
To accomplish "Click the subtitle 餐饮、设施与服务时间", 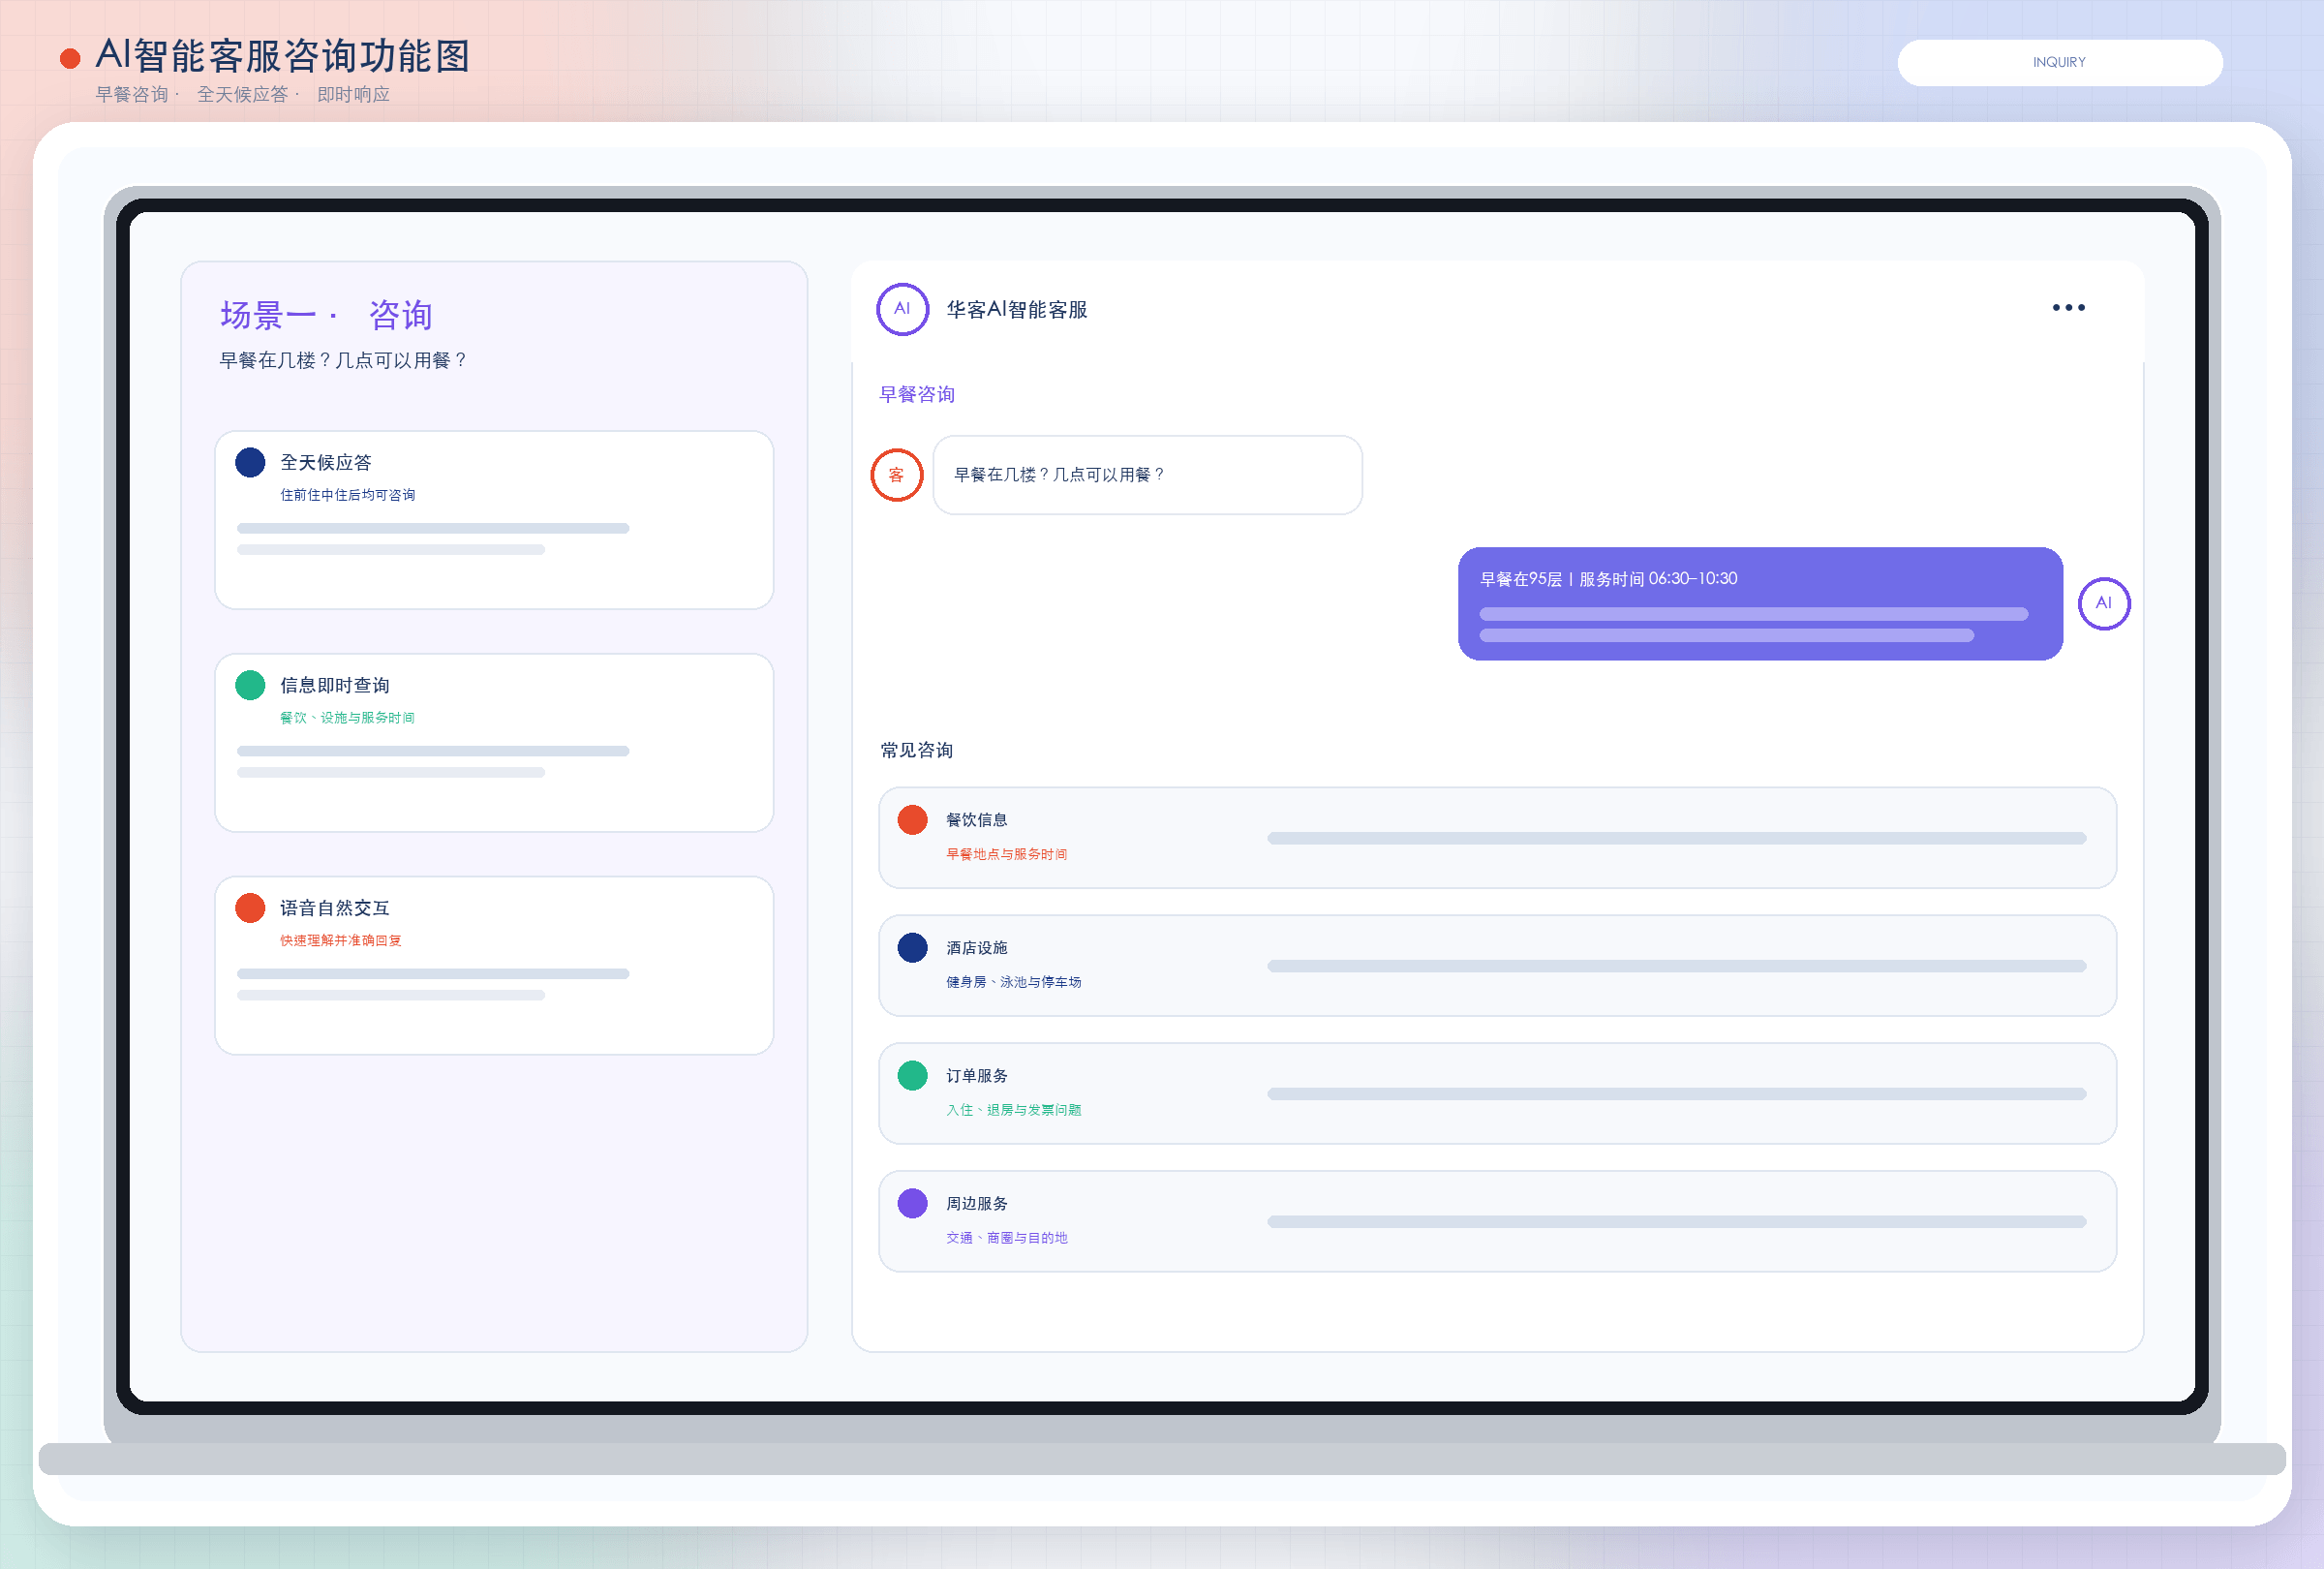I will pos(347,719).
